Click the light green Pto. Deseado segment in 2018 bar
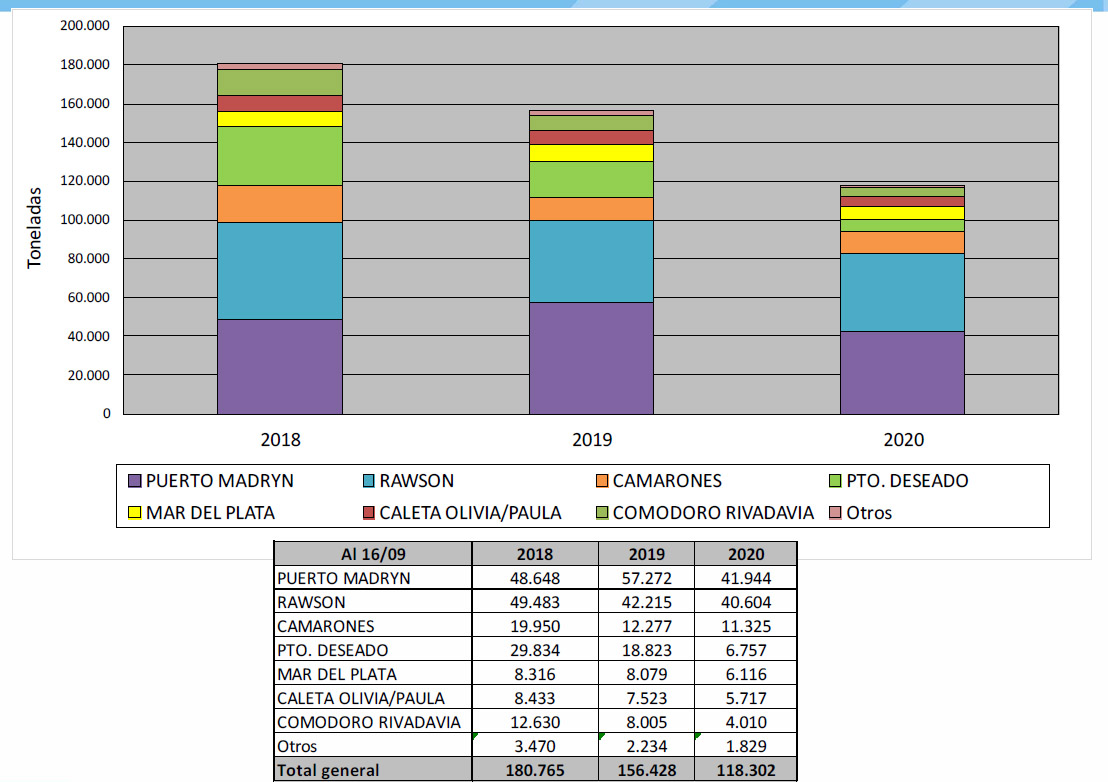Viewport: 1108px width, 782px height. [280, 156]
